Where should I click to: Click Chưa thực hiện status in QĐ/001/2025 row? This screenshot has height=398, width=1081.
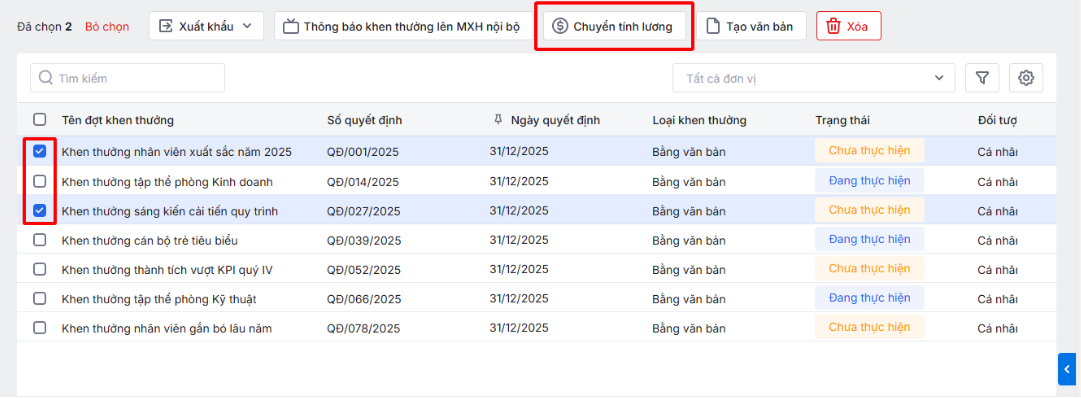869,150
